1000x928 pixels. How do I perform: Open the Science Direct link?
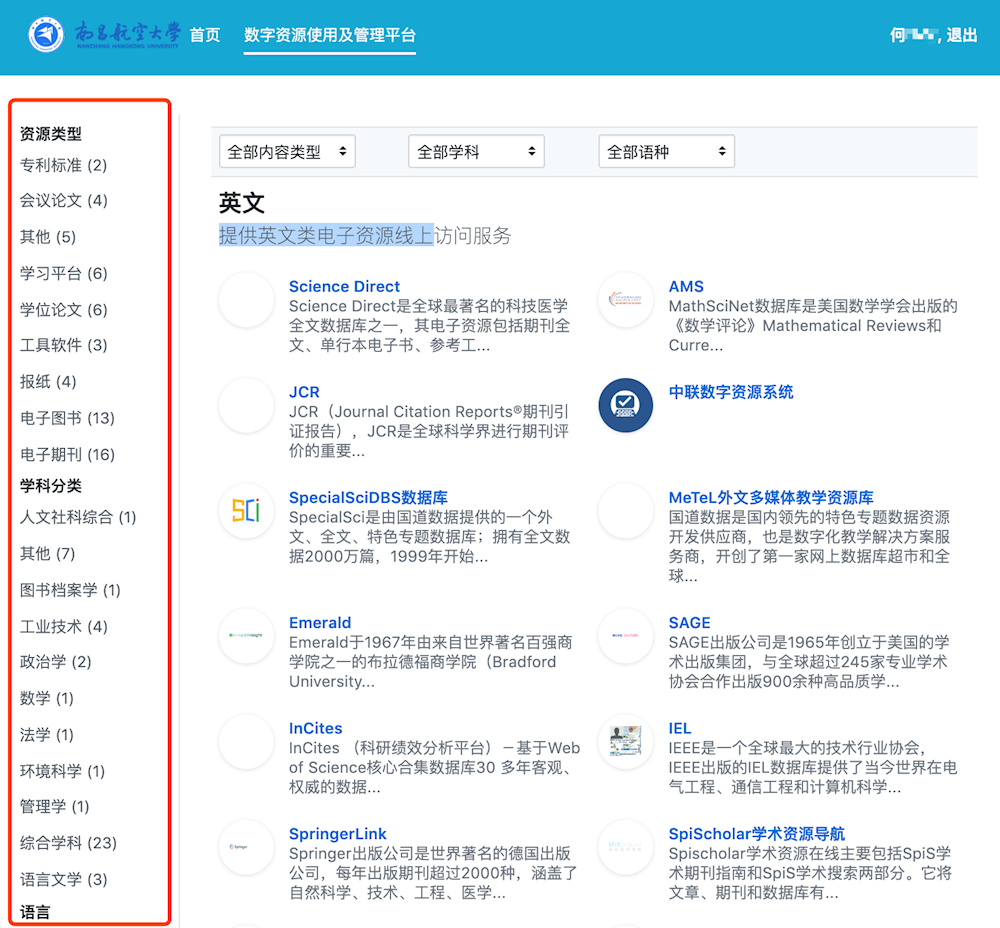coord(344,286)
